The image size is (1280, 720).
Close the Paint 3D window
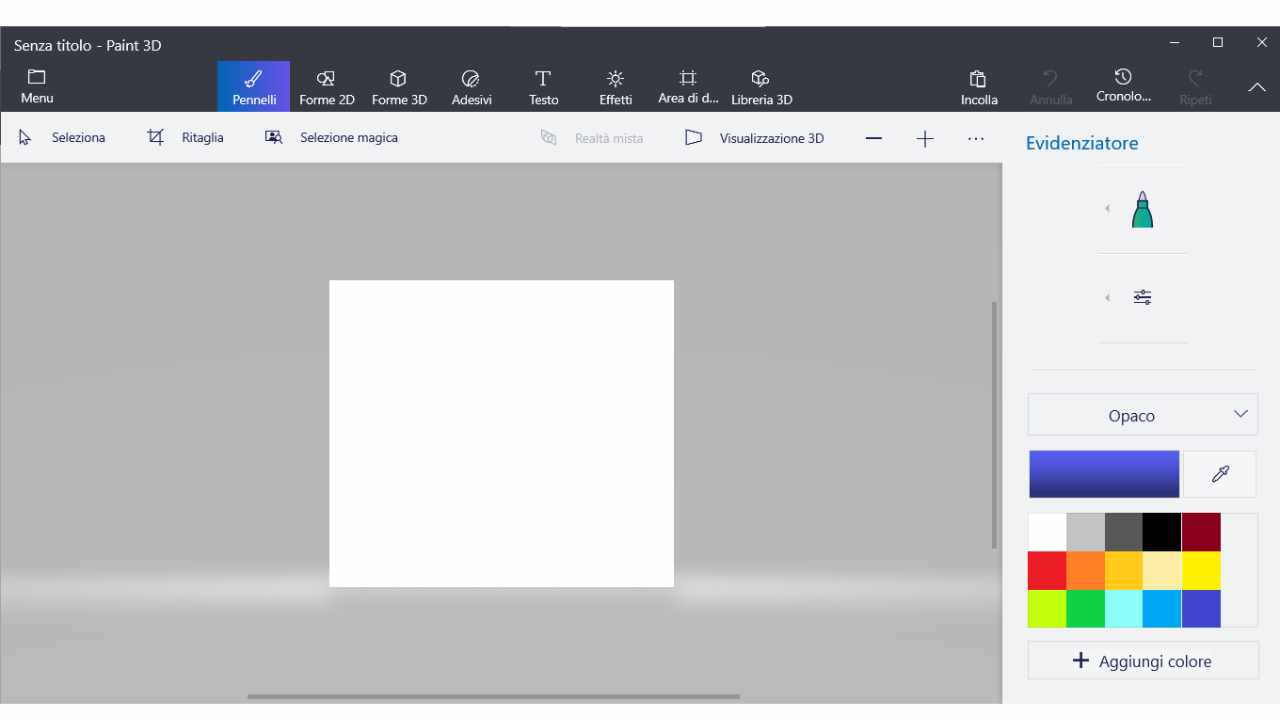click(x=1261, y=42)
